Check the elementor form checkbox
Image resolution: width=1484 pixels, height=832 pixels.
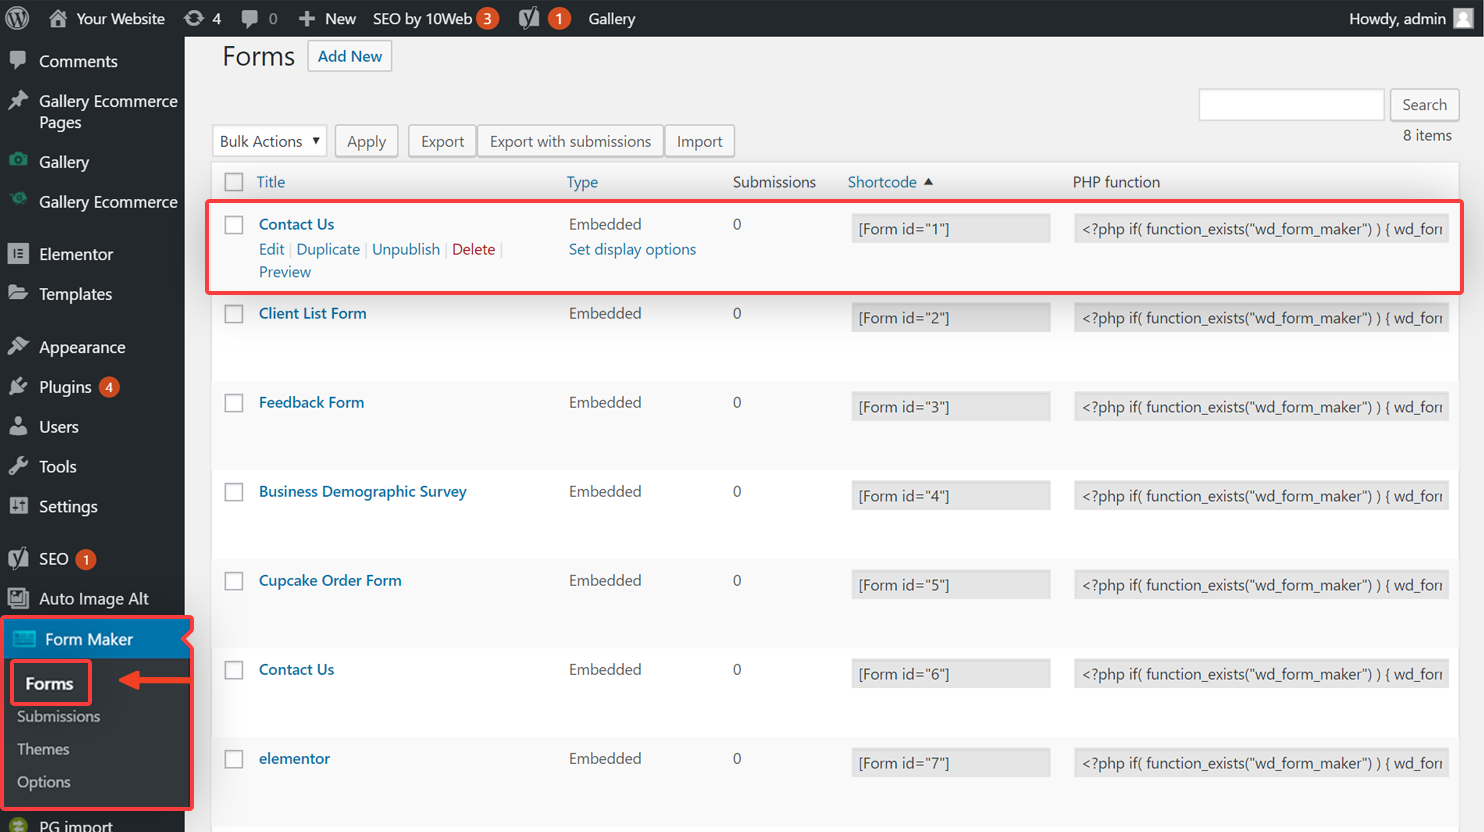coord(234,759)
